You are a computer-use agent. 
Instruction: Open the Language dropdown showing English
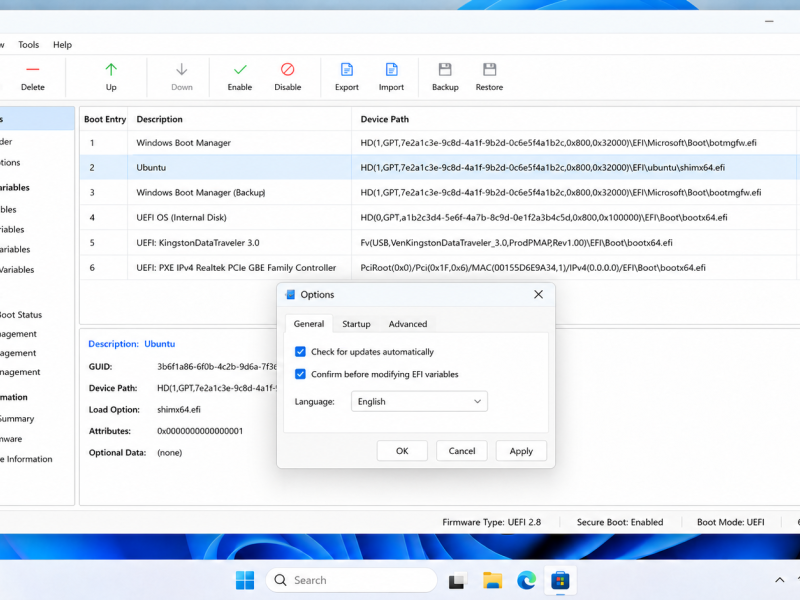tap(419, 402)
